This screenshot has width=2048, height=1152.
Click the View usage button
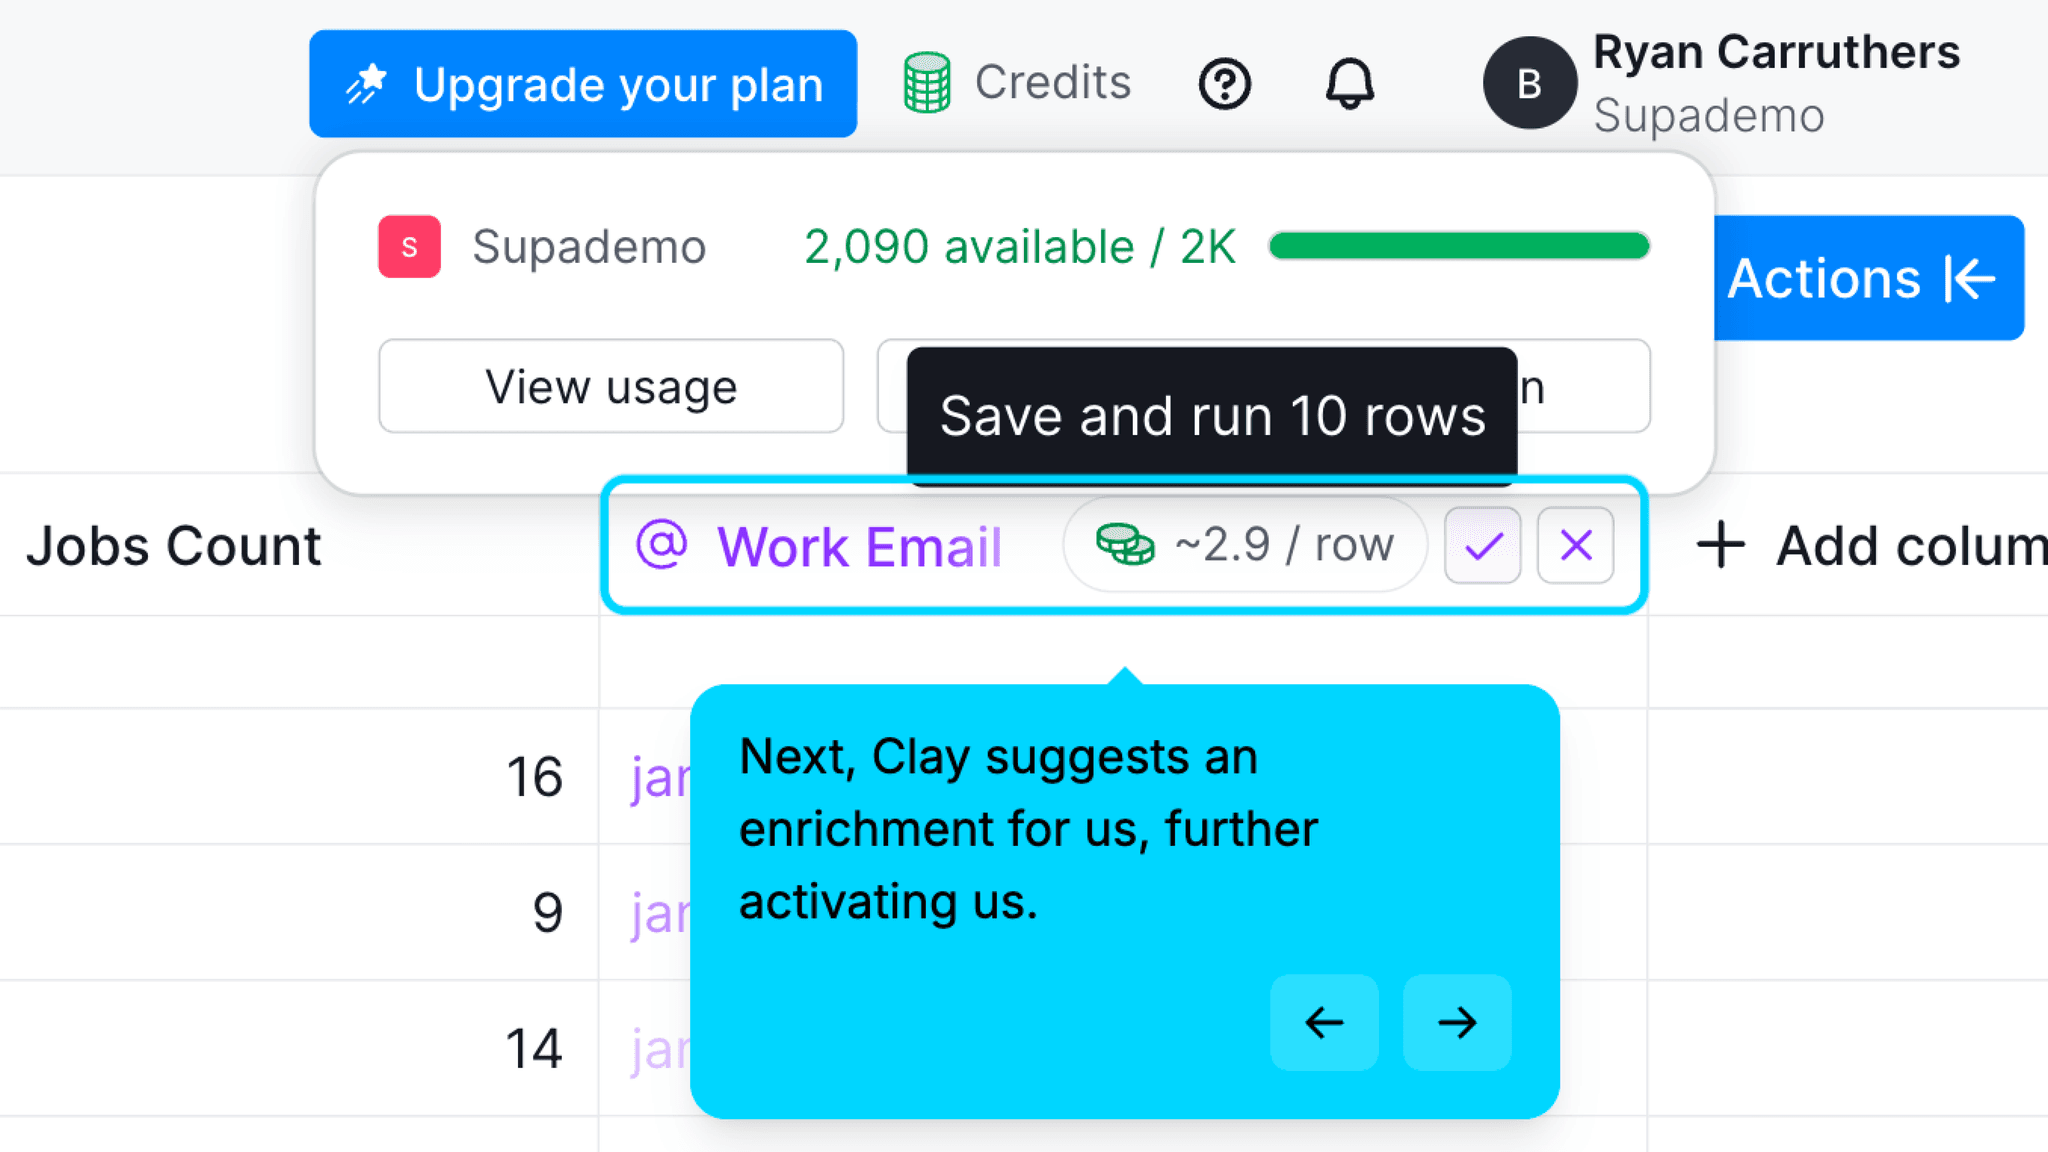(611, 386)
